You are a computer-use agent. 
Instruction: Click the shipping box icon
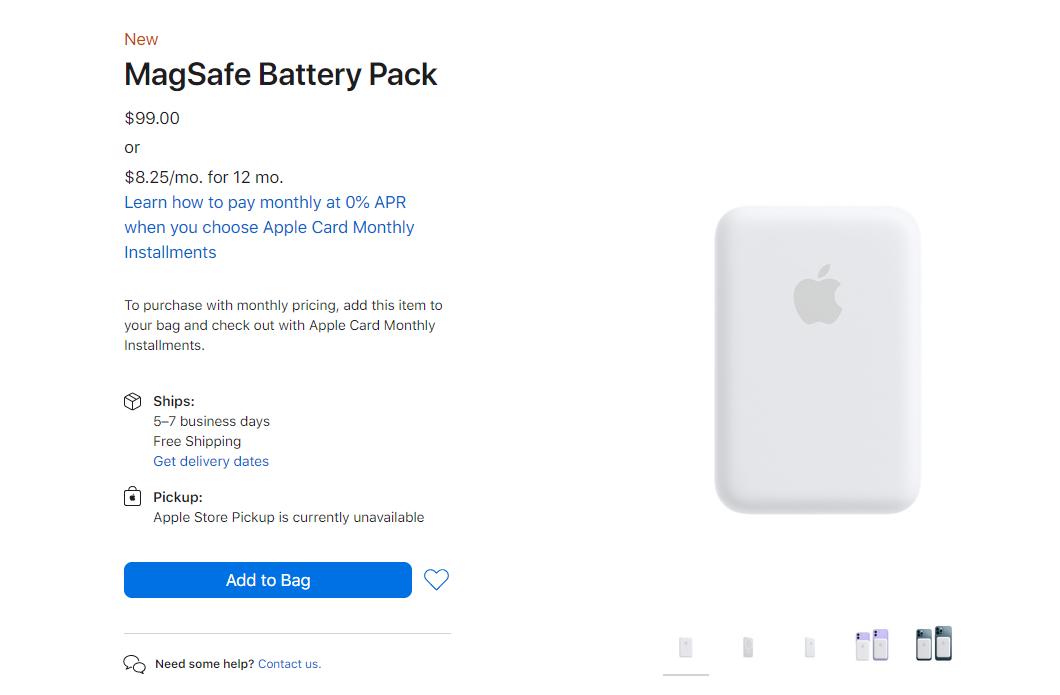pos(132,402)
